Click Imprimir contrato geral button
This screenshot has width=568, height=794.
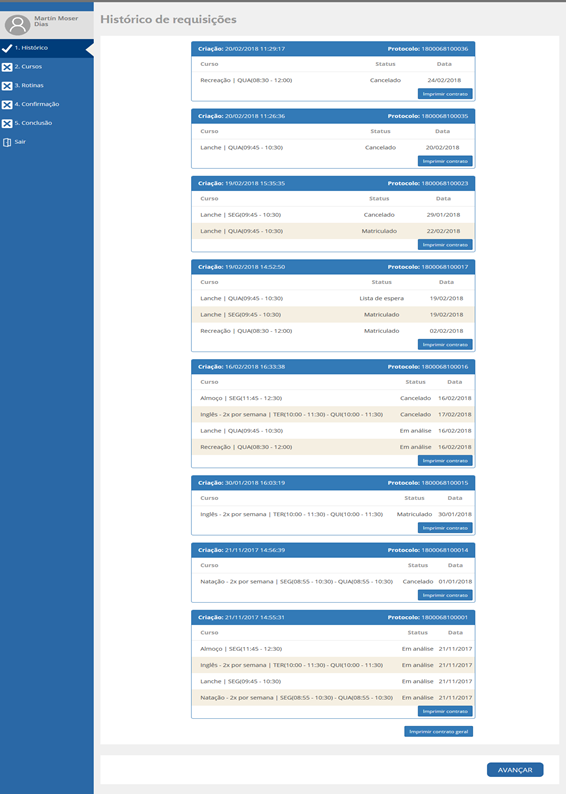[438, 732]
